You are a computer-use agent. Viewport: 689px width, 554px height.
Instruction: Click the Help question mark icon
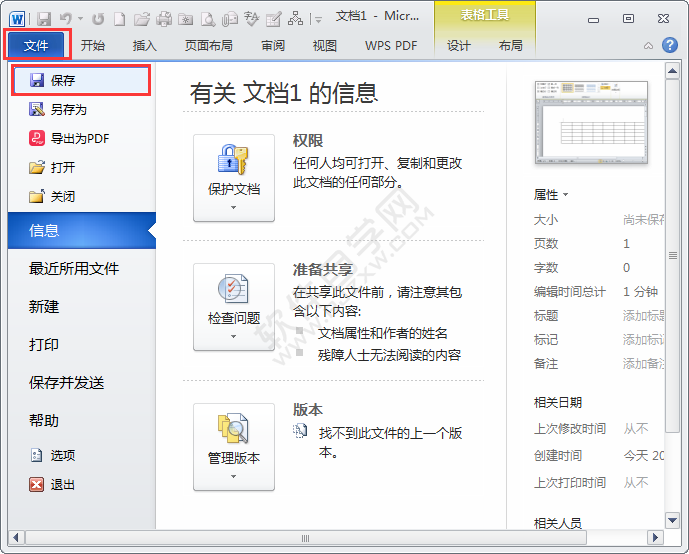[669, 45]
